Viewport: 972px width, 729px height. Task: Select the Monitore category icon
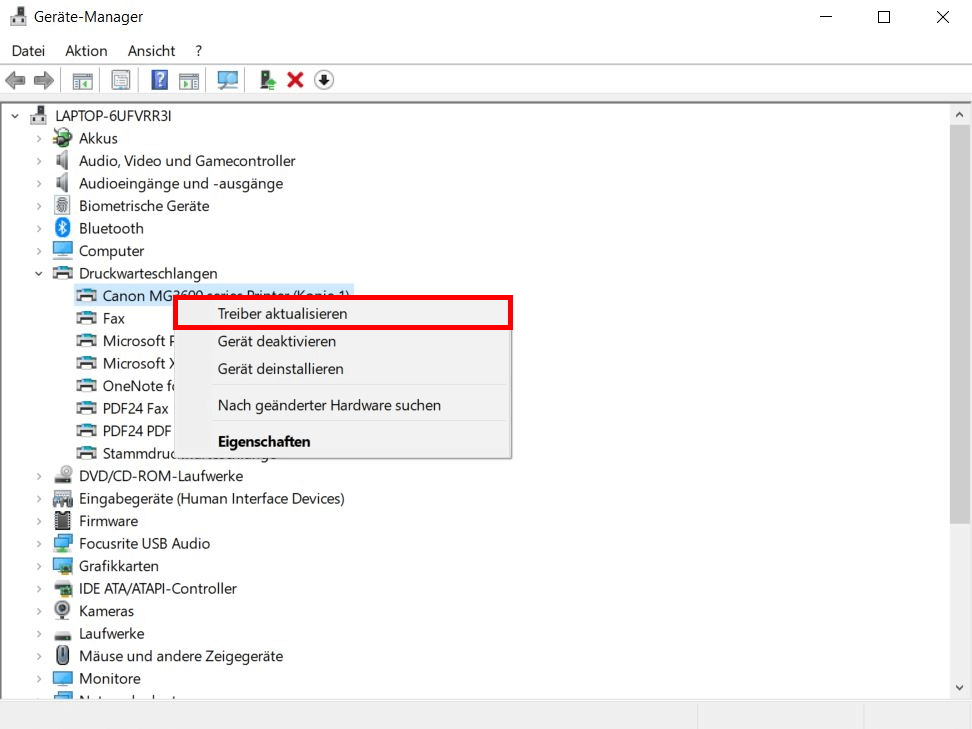click(x=63, y=678)
